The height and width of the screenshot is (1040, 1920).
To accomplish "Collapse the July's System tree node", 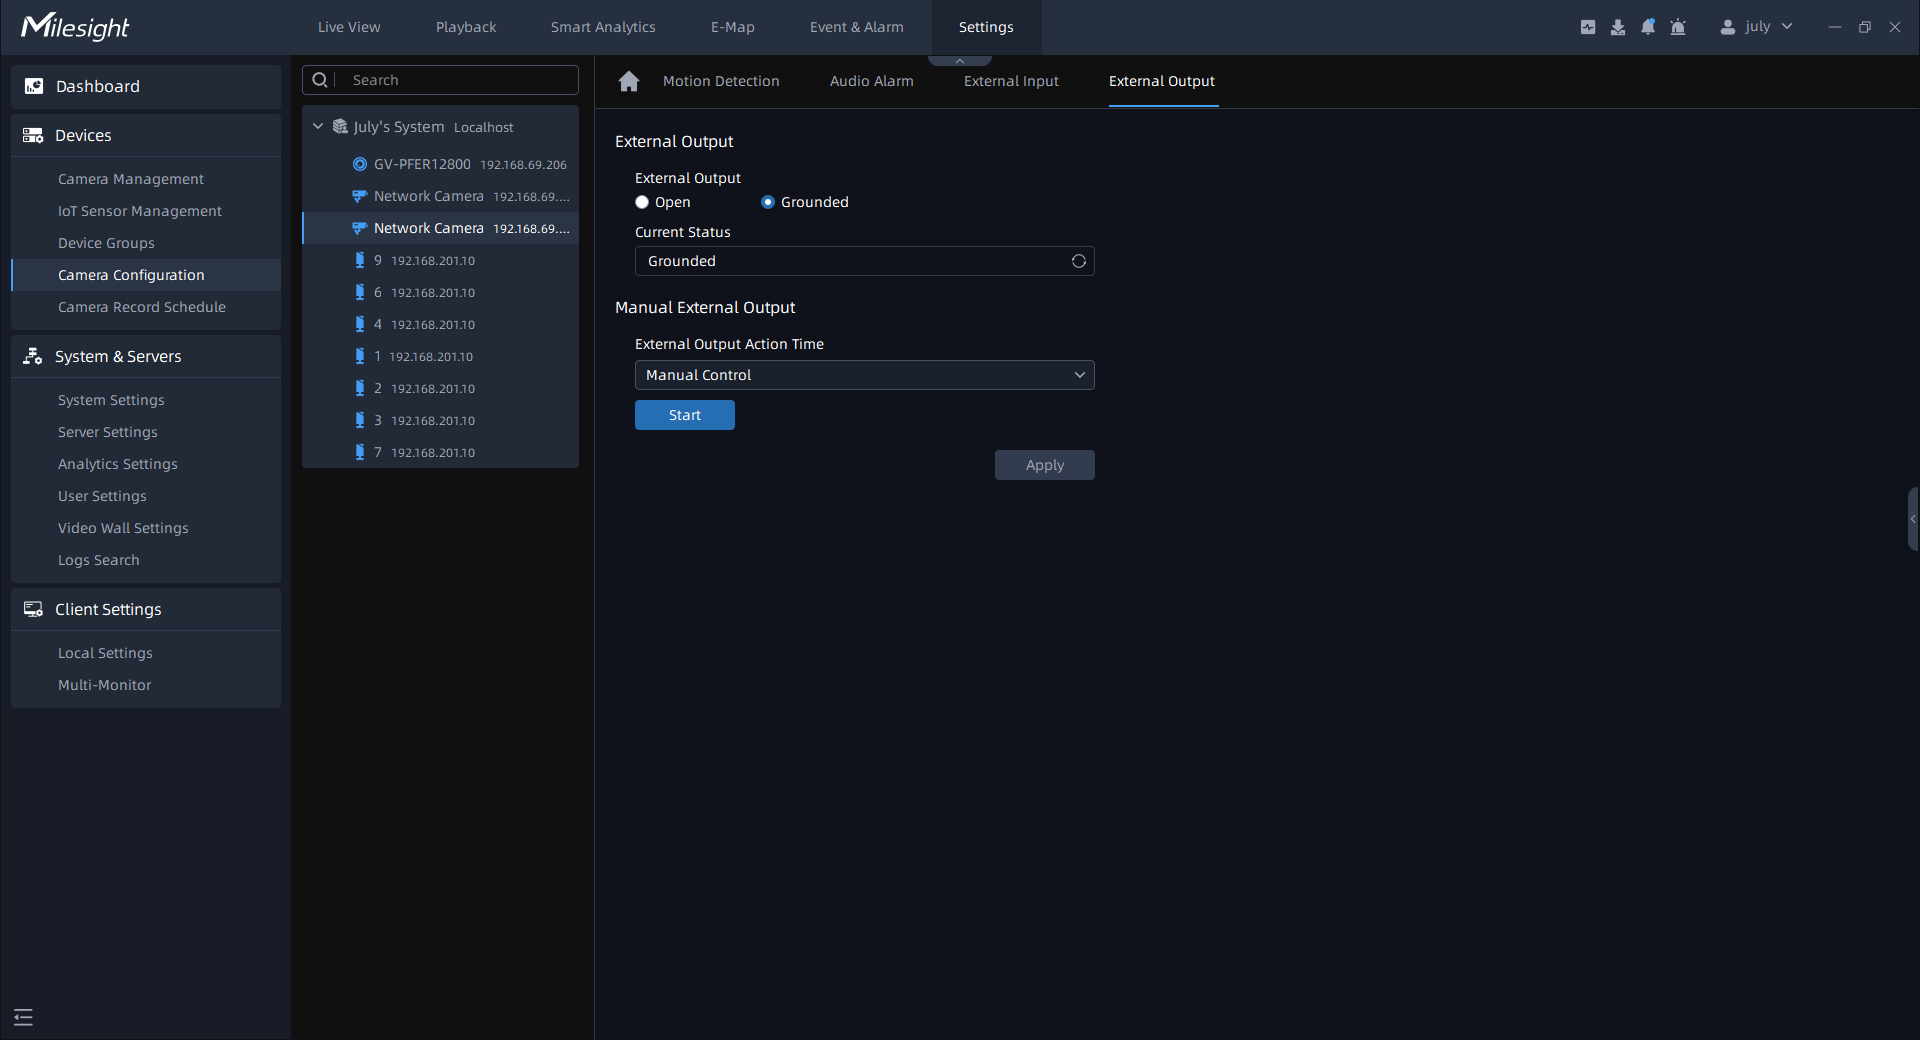I will tap(318, 127).
